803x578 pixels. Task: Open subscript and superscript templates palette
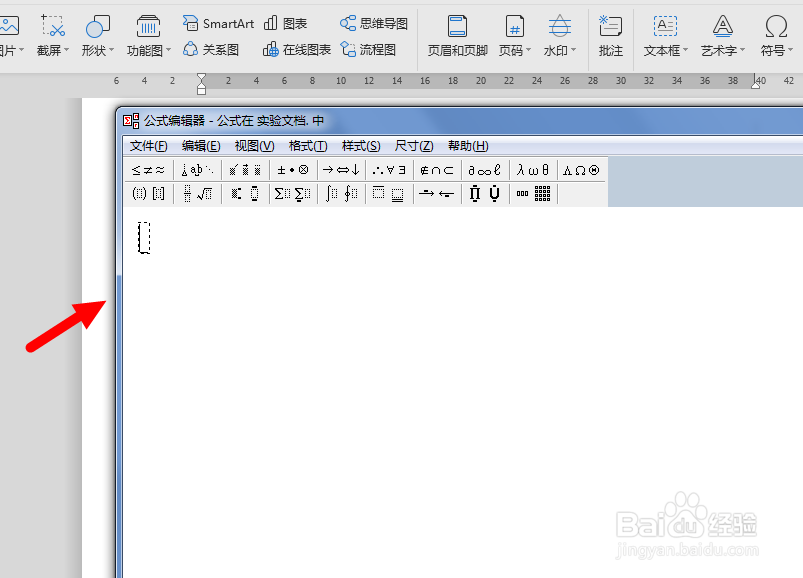(x=245, y=194)
